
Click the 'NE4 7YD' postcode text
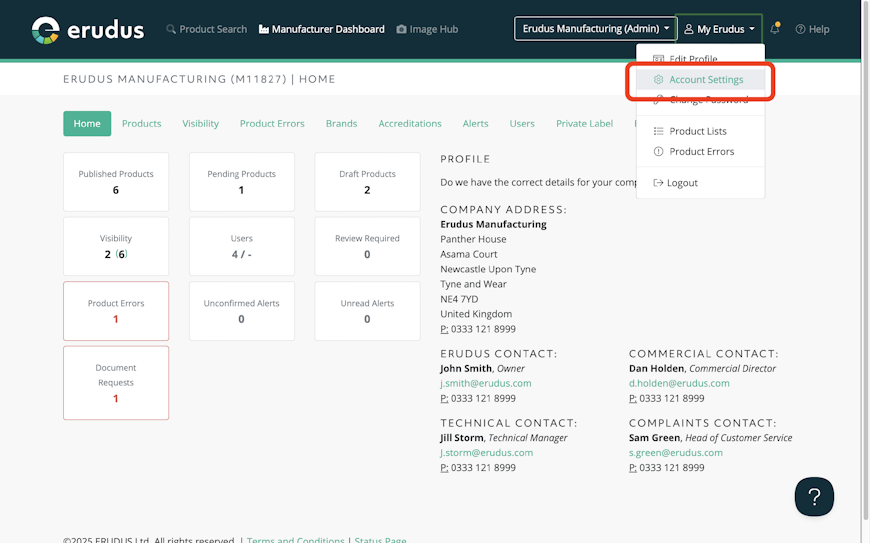coord(459,299)
